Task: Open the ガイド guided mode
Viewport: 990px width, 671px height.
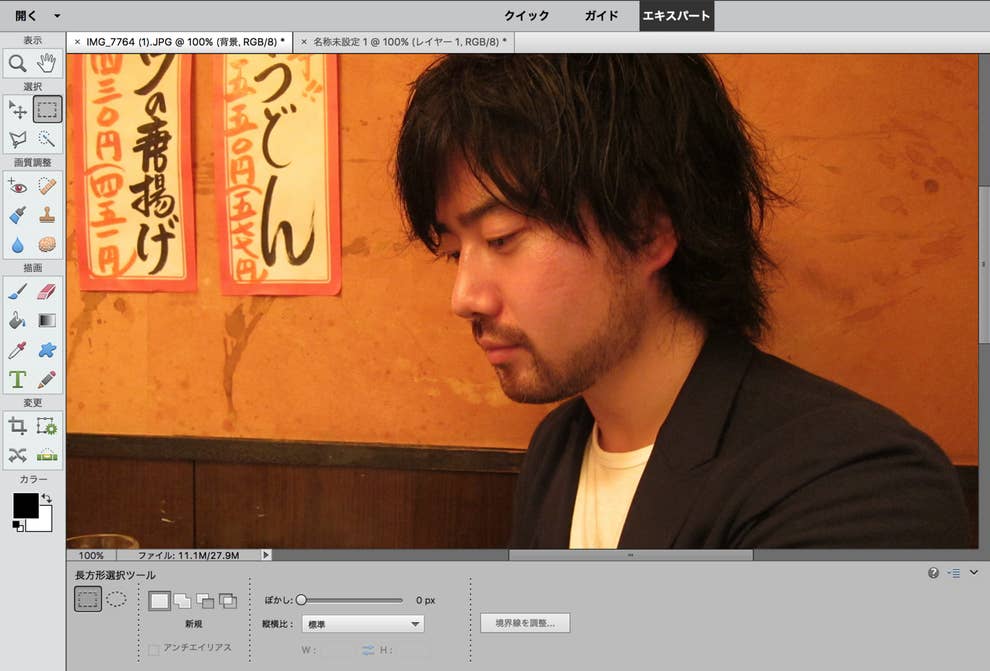Action: pos(601,16)
